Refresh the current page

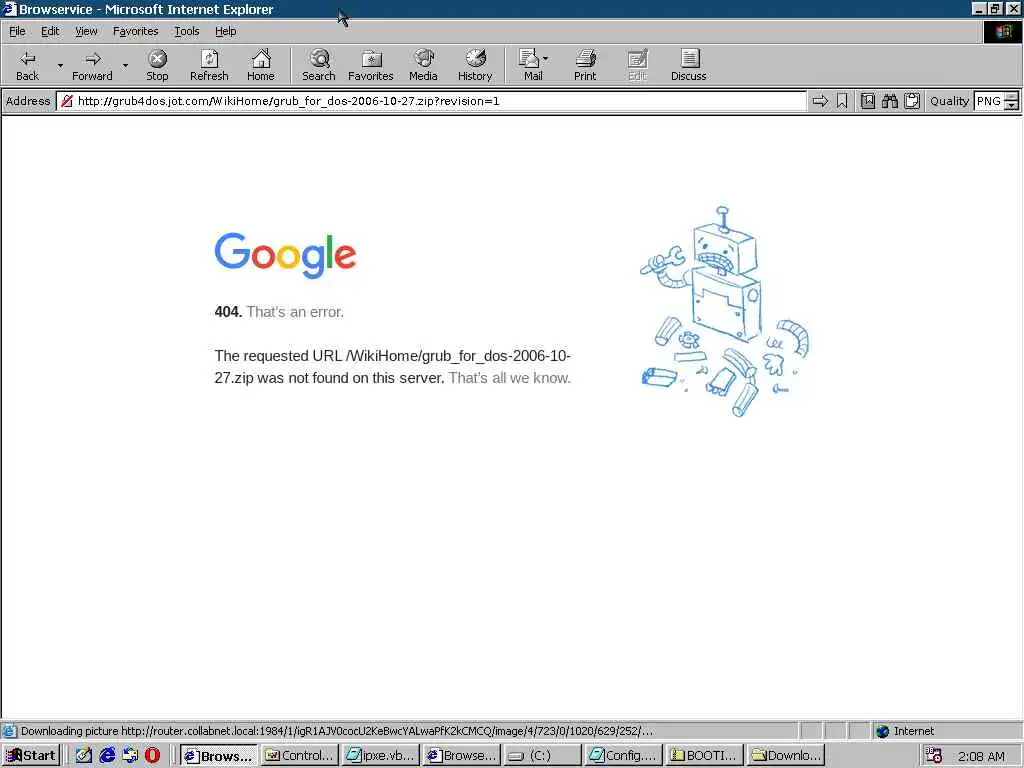point(209,65)
